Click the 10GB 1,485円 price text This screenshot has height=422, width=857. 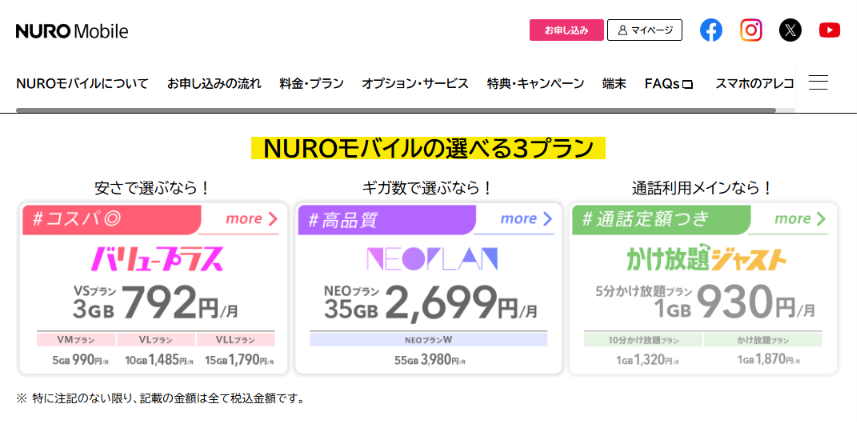point(158,360)
